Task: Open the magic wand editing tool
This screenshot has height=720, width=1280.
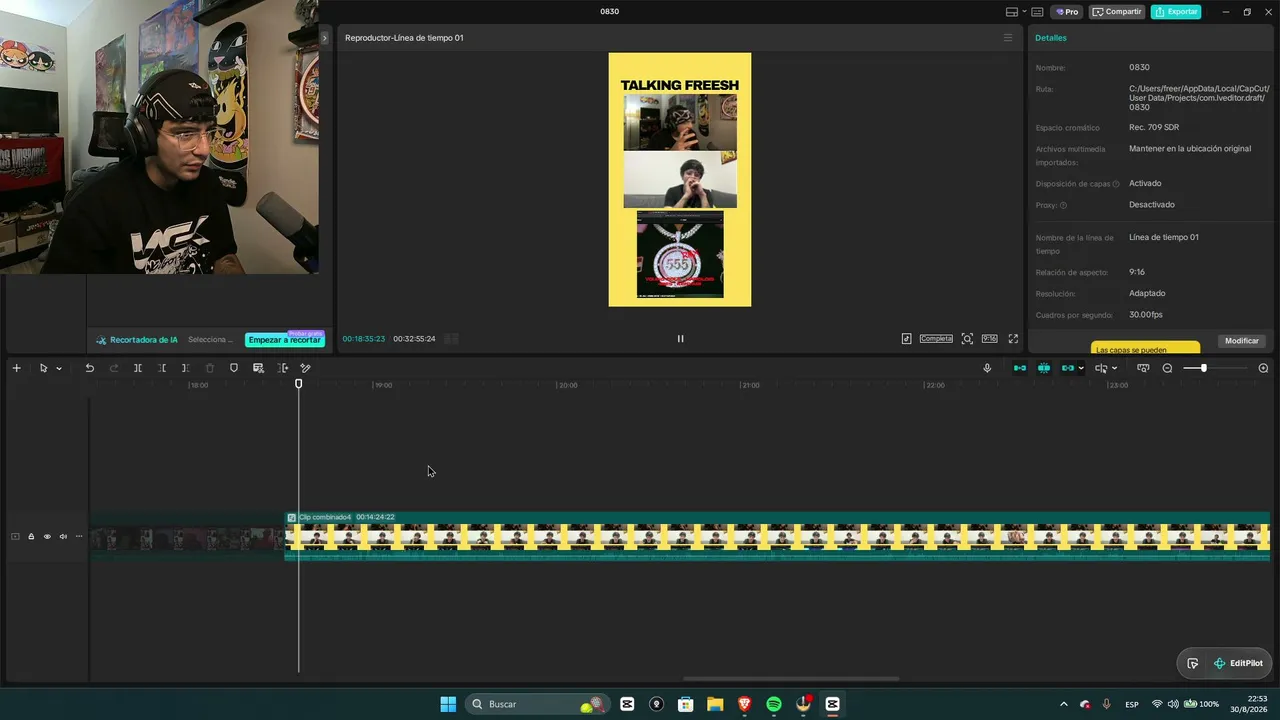Action: [x=306, y=368]
